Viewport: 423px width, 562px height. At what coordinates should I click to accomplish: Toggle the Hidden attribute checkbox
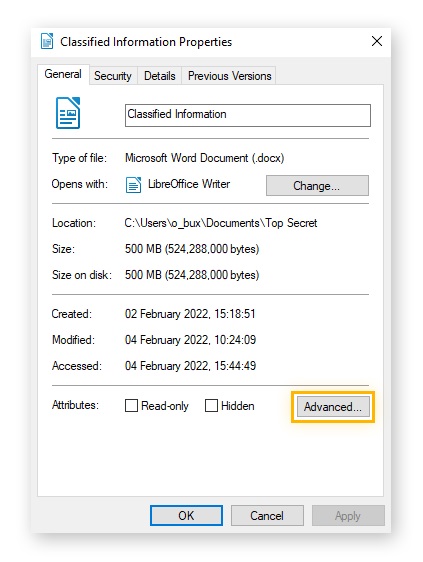(211, 406)
